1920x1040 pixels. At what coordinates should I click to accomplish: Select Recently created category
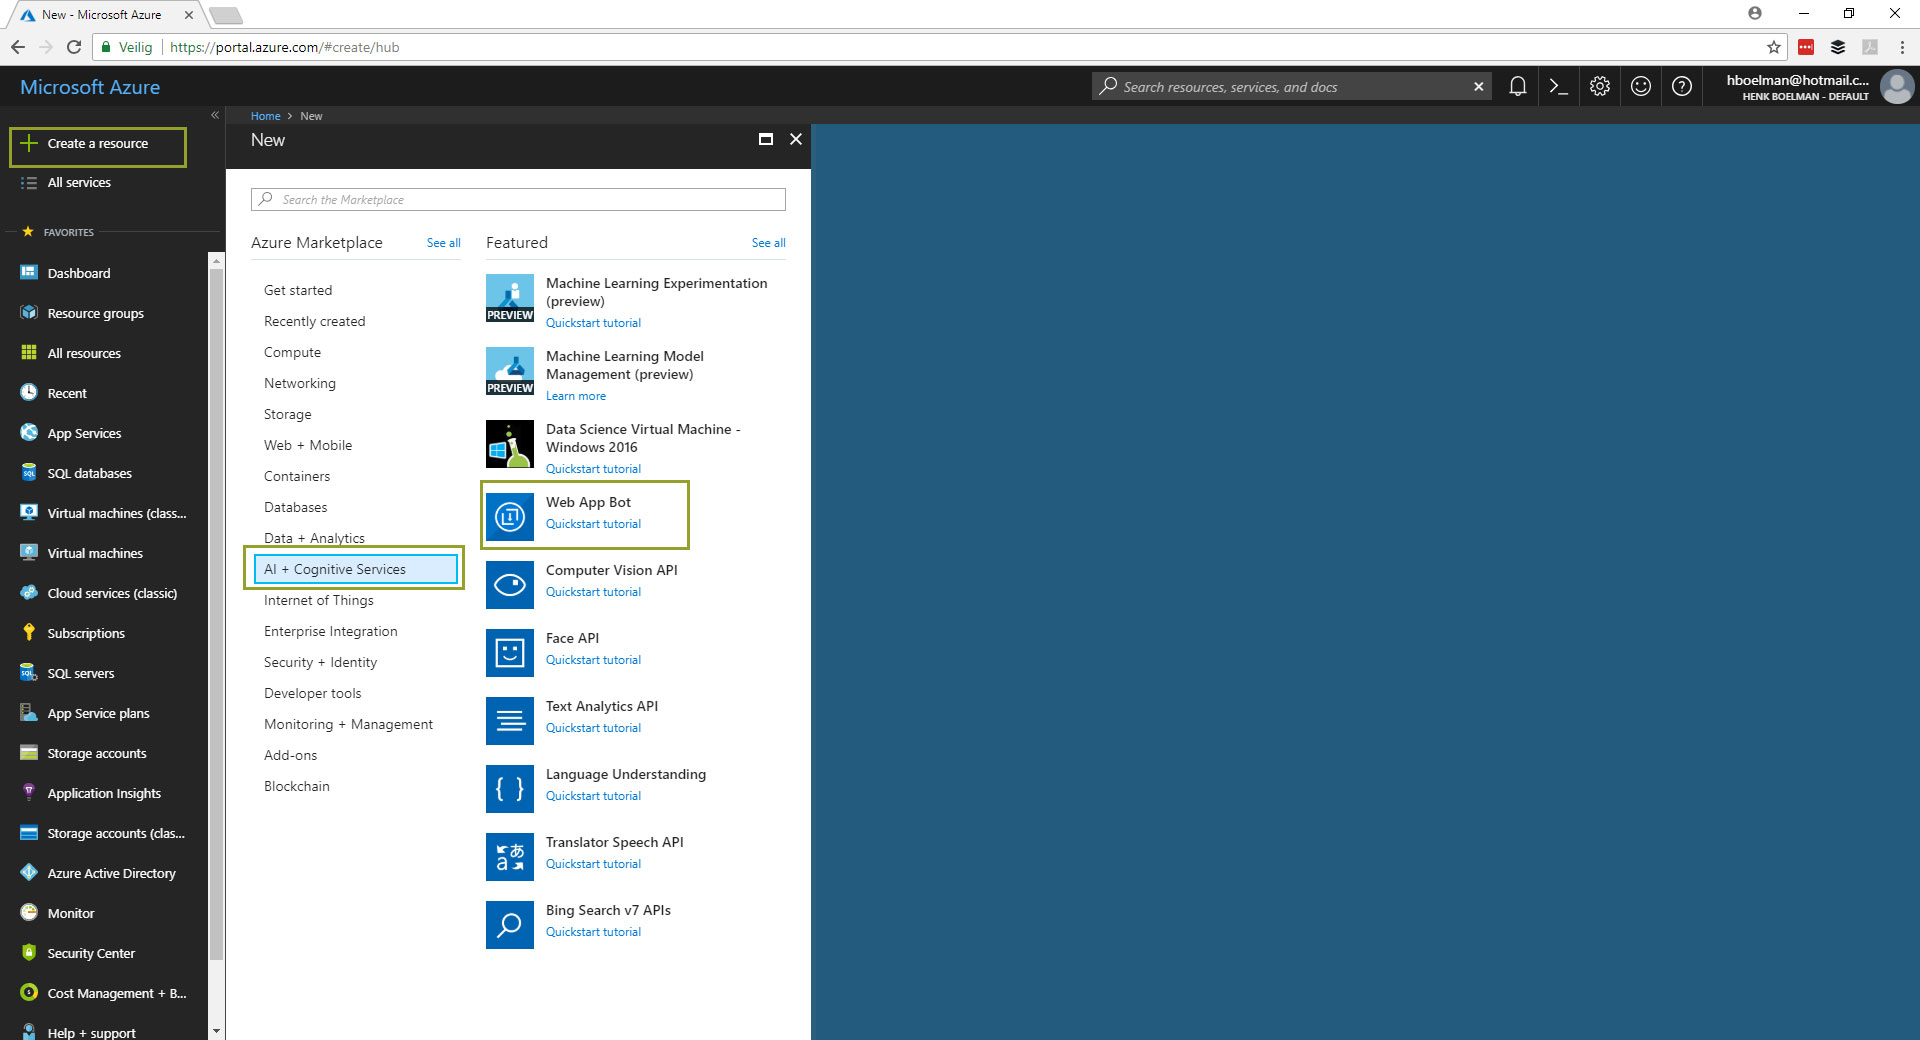[x=314, y=321]
